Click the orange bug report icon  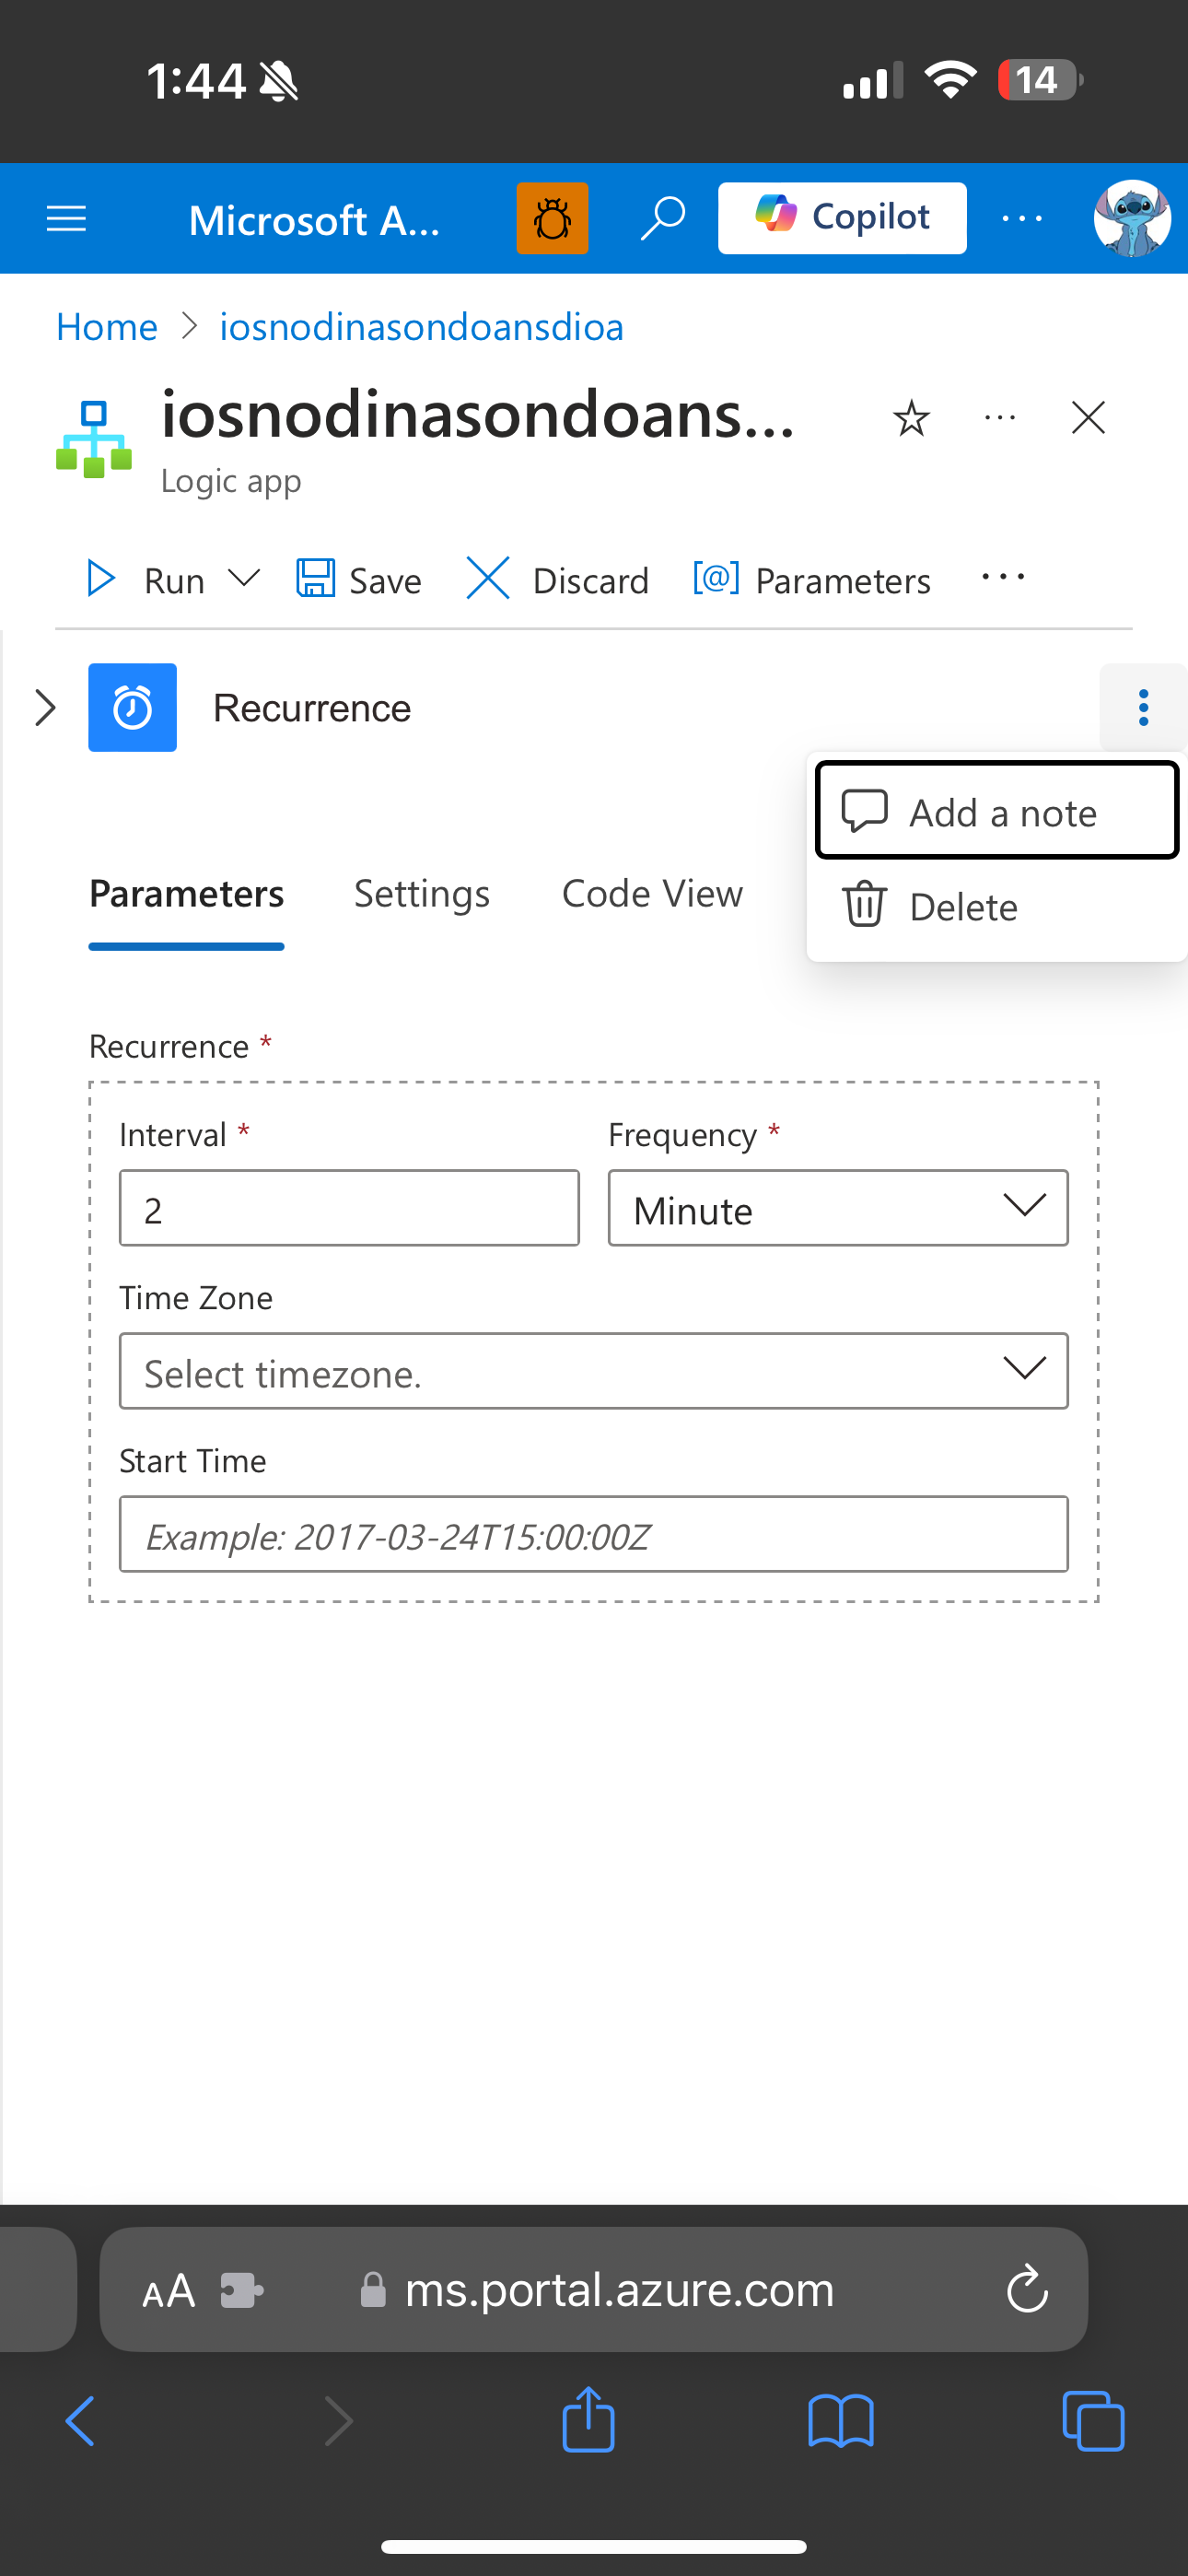(x=552, y=218)
